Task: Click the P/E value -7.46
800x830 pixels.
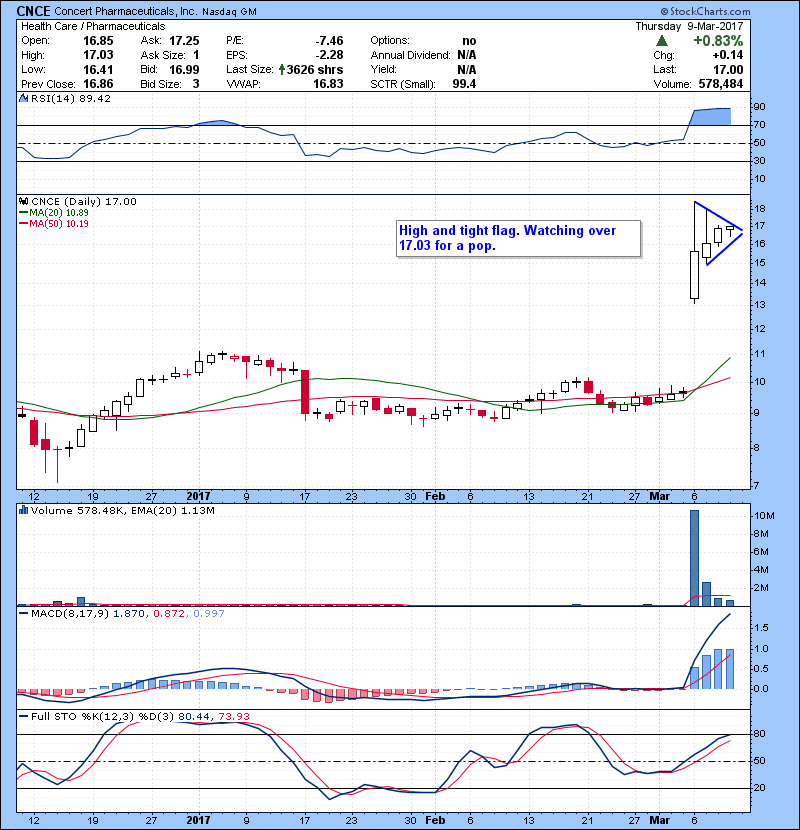Action: (x=329, y=41)
